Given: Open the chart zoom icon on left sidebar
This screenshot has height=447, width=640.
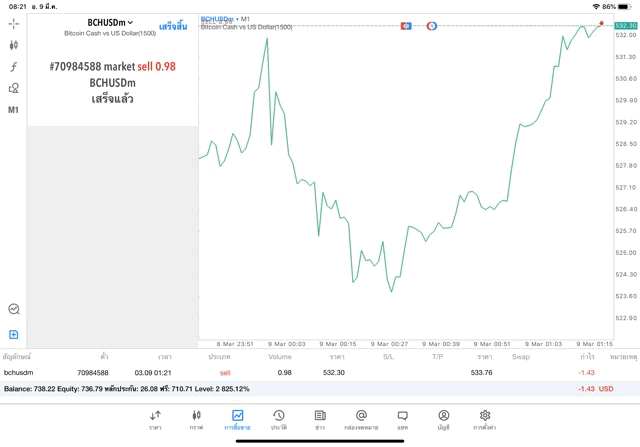Looking at the screenshot, I should tap(14, 309).
